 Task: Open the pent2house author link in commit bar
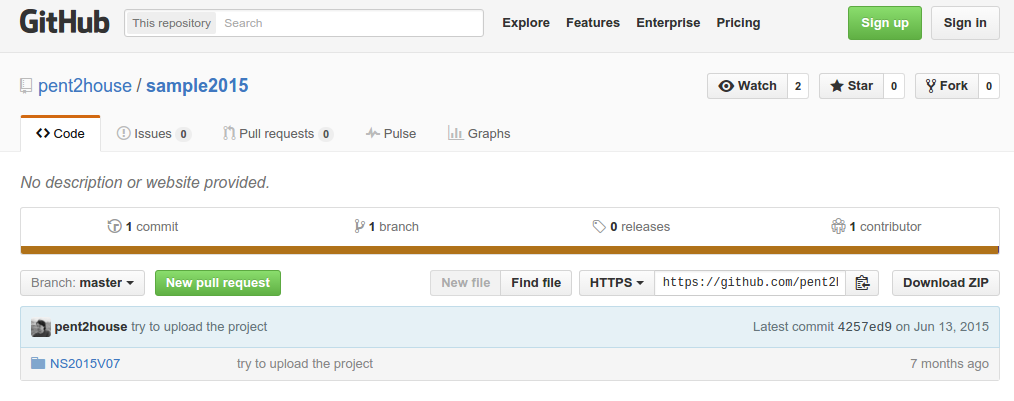91,327
